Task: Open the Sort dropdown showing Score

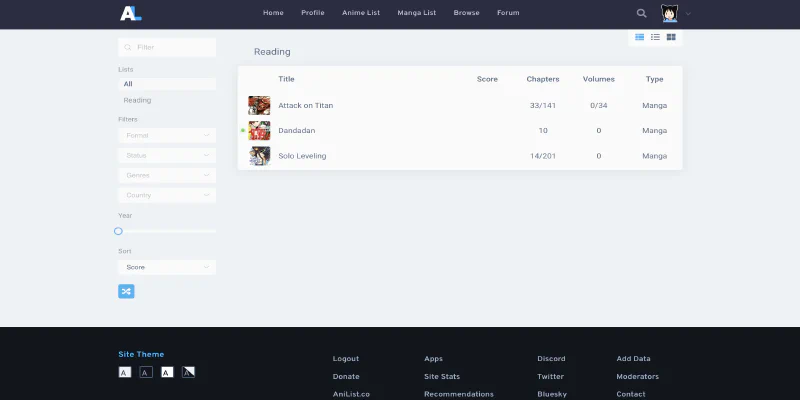Action: click(x=166, y=267)
